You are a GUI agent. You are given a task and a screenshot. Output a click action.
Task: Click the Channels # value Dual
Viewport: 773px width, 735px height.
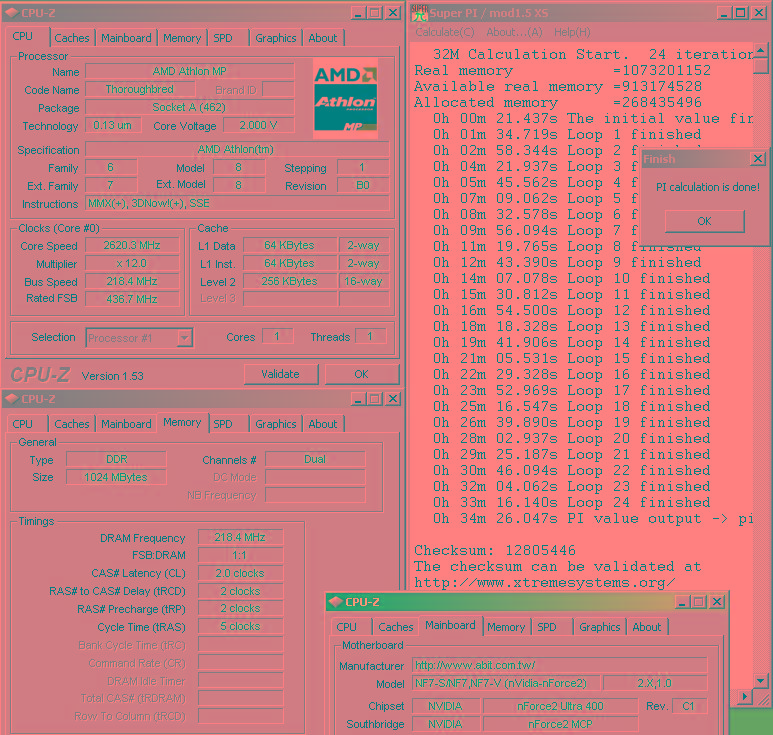point(315,459)
